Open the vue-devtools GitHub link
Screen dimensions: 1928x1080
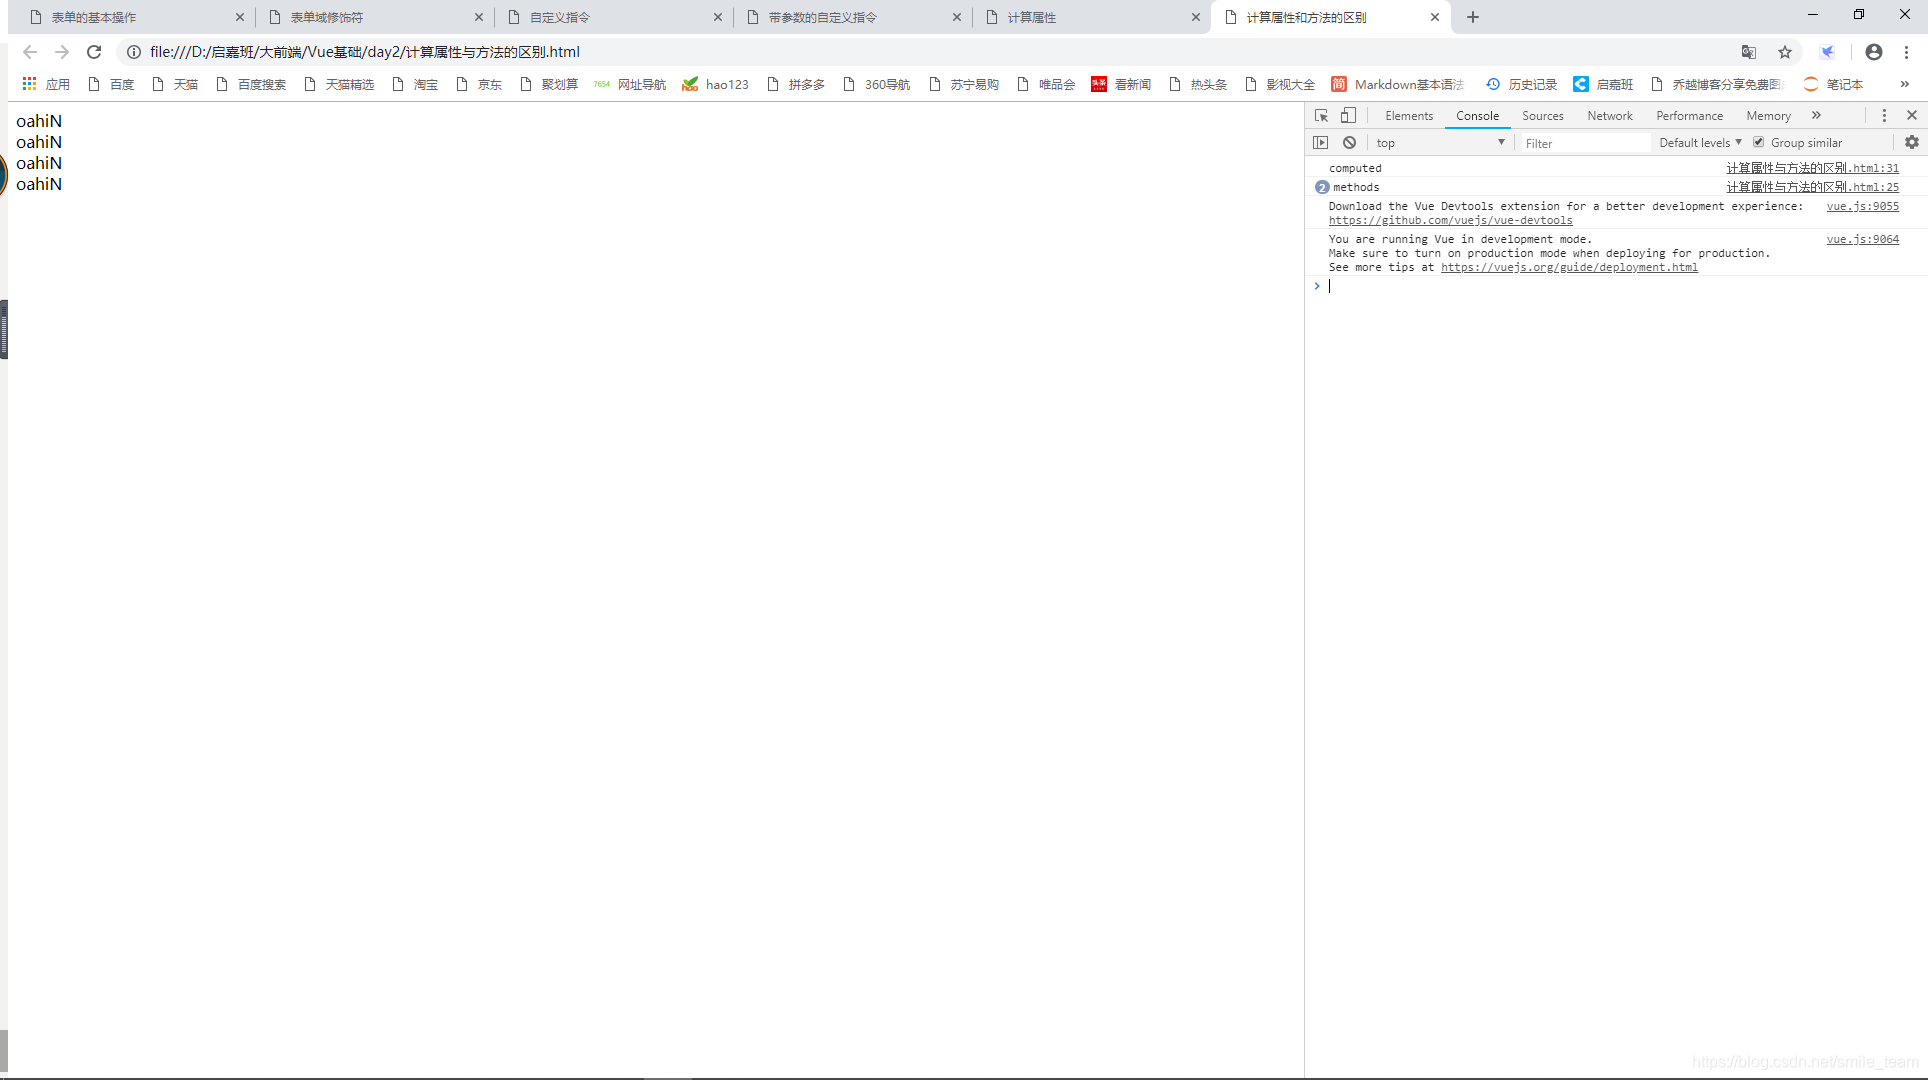(1450, 221)
